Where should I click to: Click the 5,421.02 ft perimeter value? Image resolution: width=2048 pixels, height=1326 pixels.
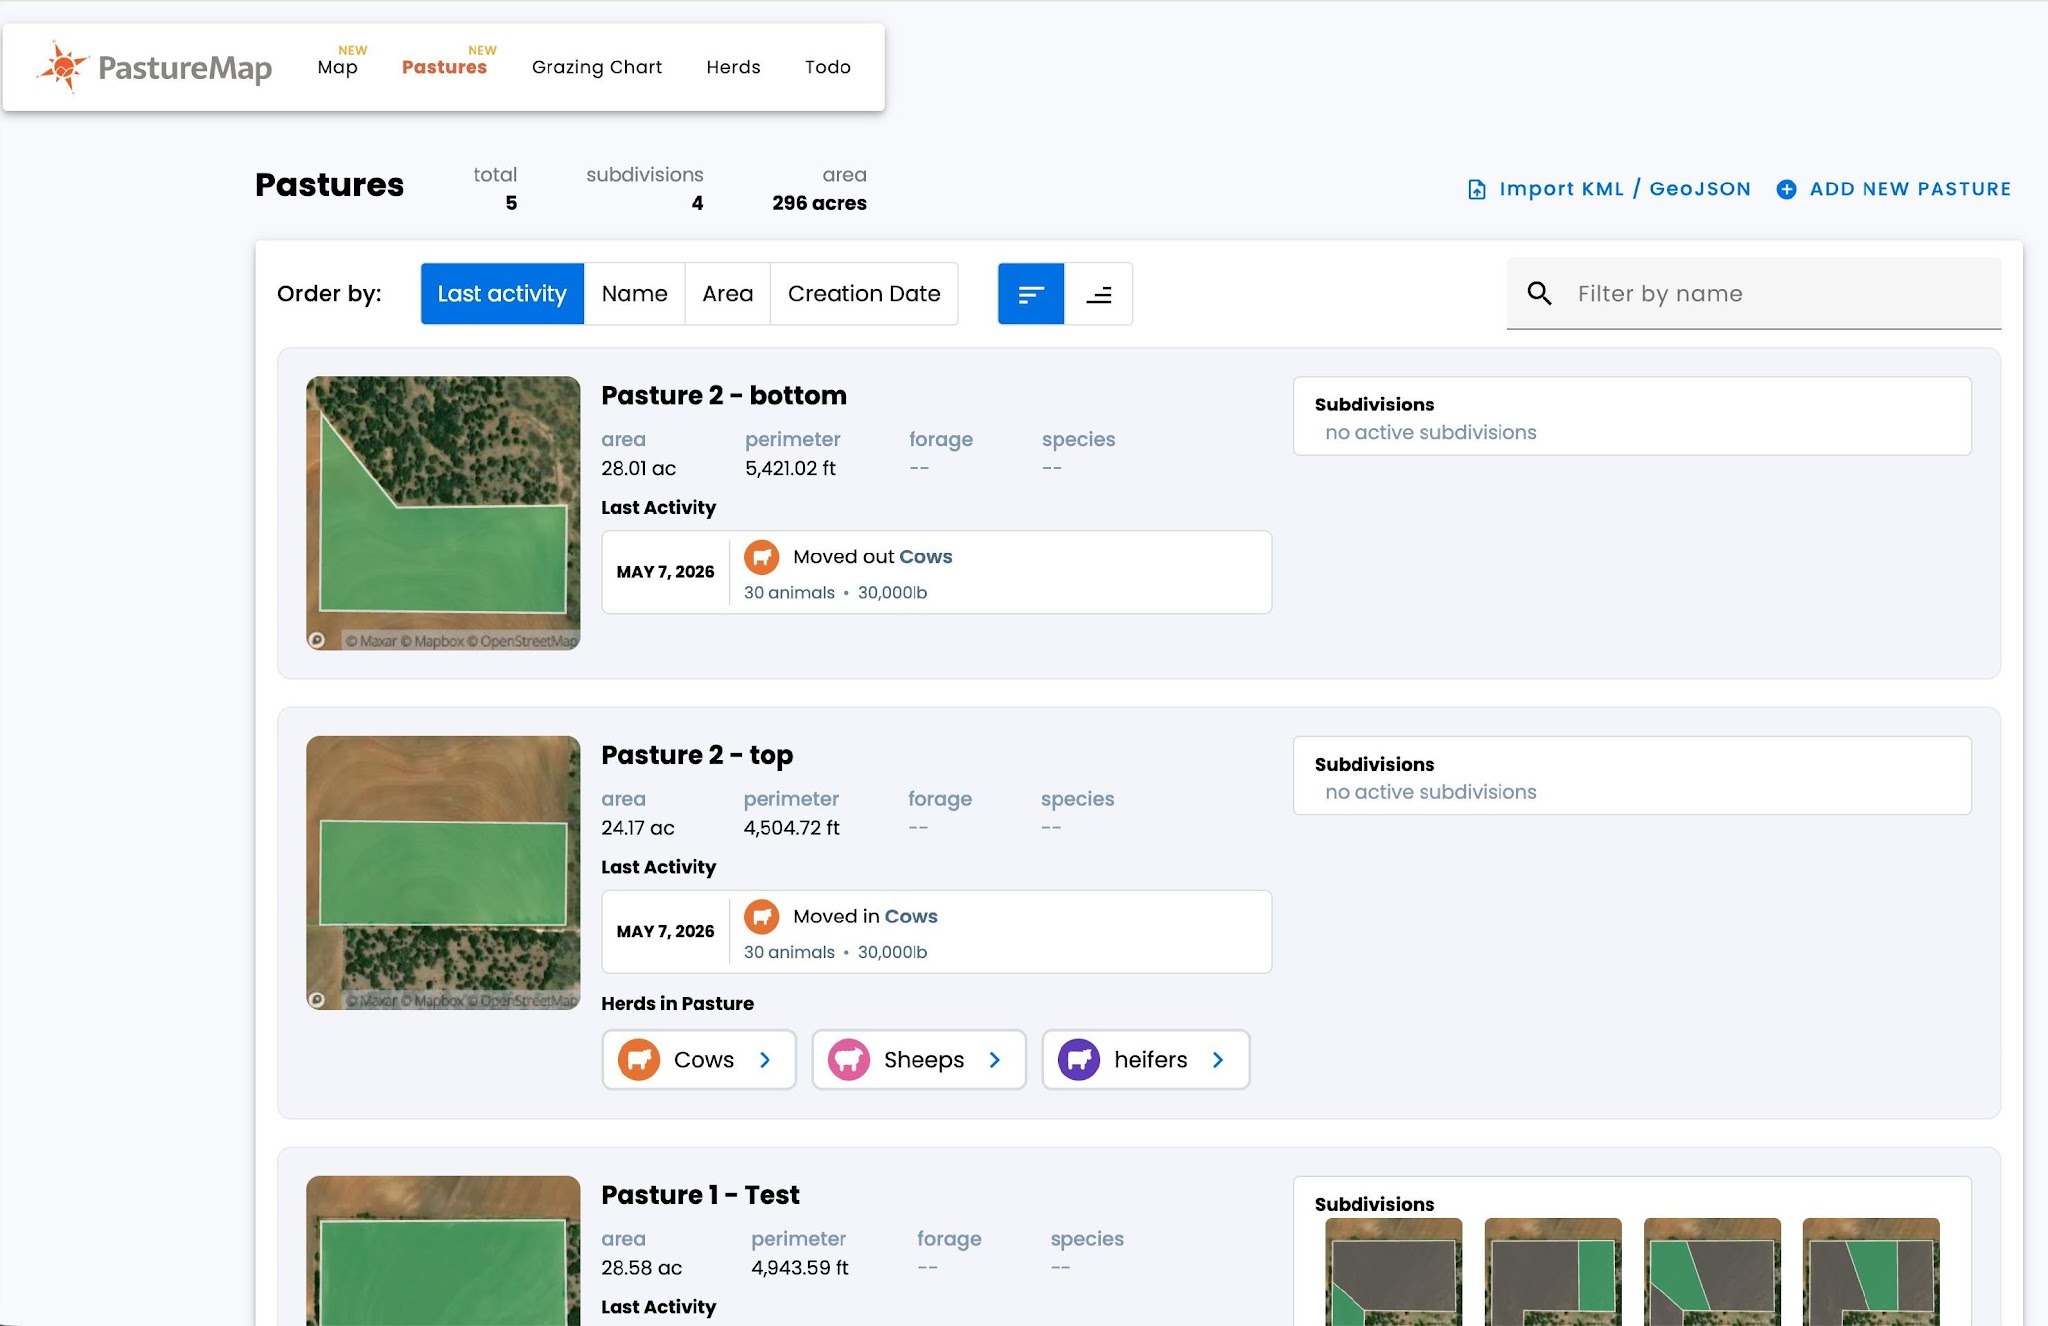pyautogui.click(x=790, y=468)
